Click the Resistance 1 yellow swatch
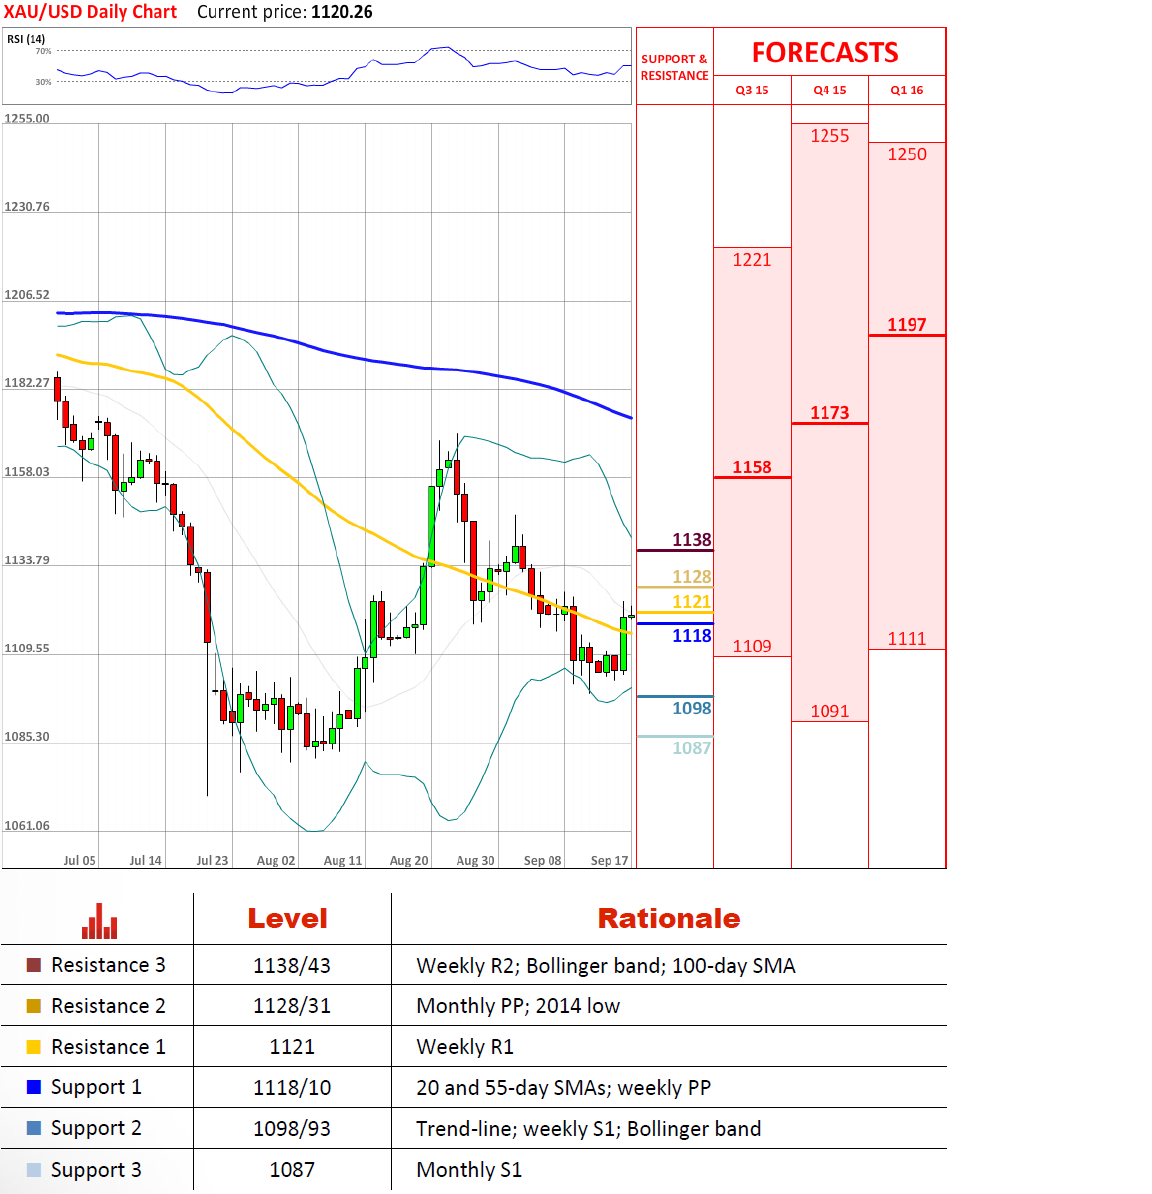Image resolution: width=1152 pixels, height=1194 pixels. click(34, 1047)
